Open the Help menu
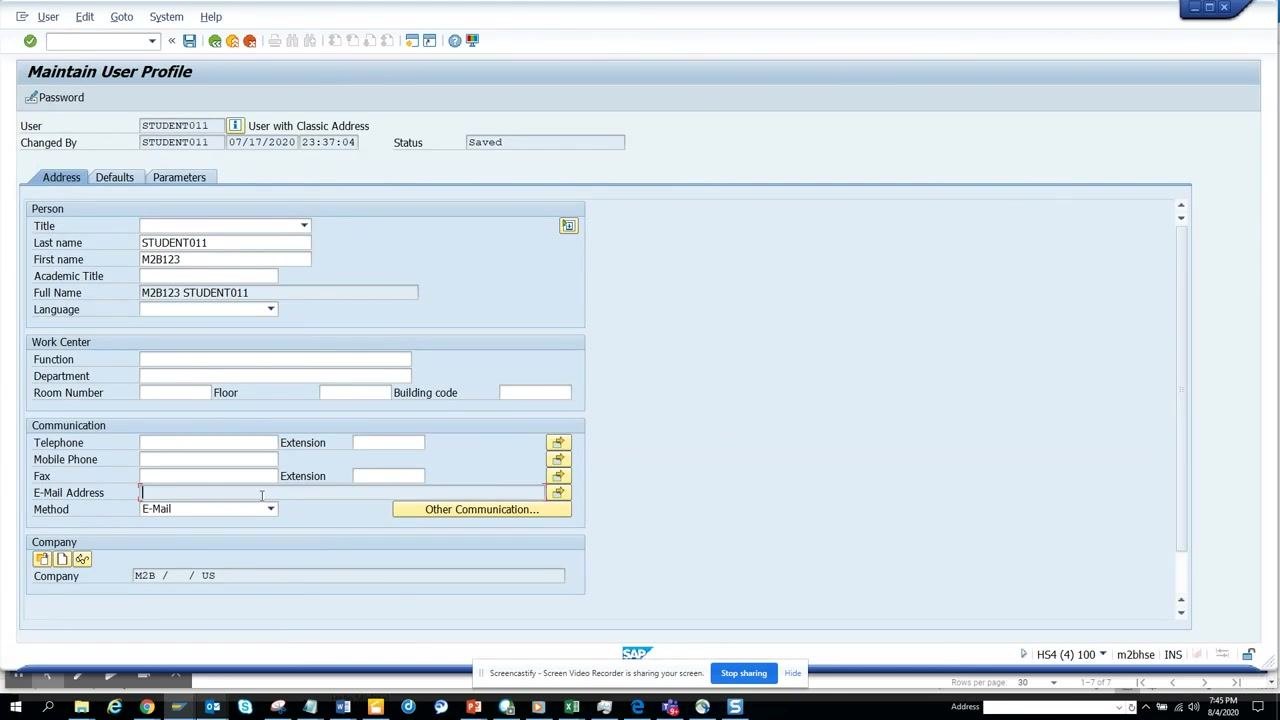 click(211, 17)
